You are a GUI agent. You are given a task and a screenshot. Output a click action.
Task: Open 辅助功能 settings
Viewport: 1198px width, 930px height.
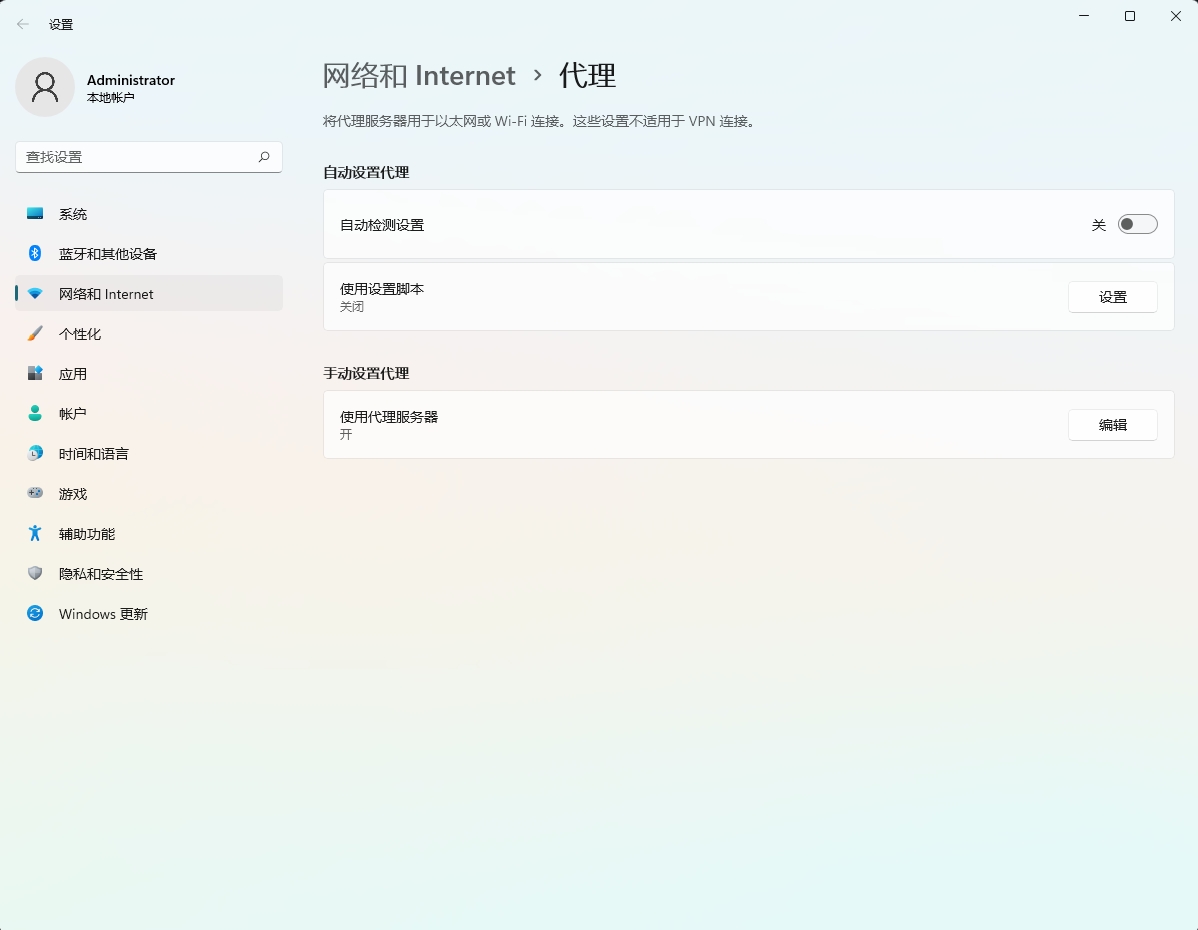(x=149, y=533)
